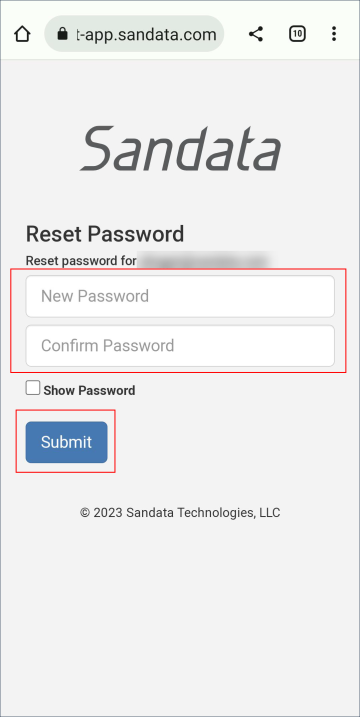Click the "Reset password for" caption
The height and width of the screenshot is (717, 360).
81,261
